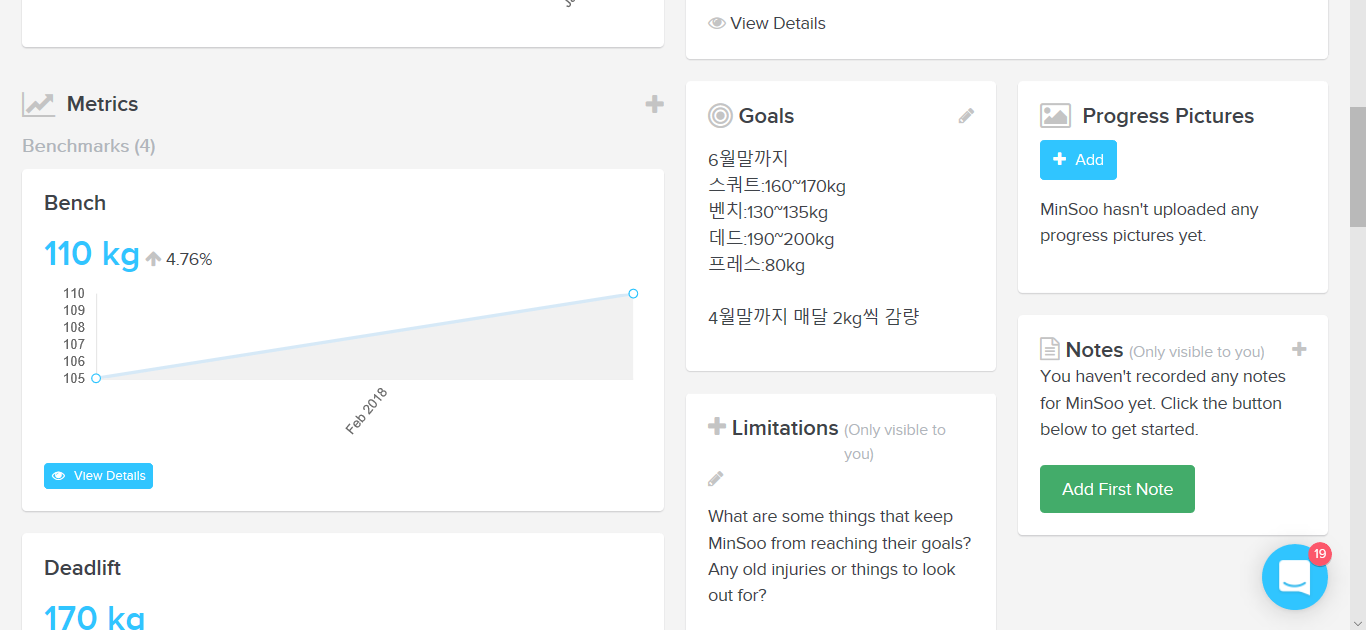
Task: Click the Progress Pictures image icon
Action: click(1055, 116)
